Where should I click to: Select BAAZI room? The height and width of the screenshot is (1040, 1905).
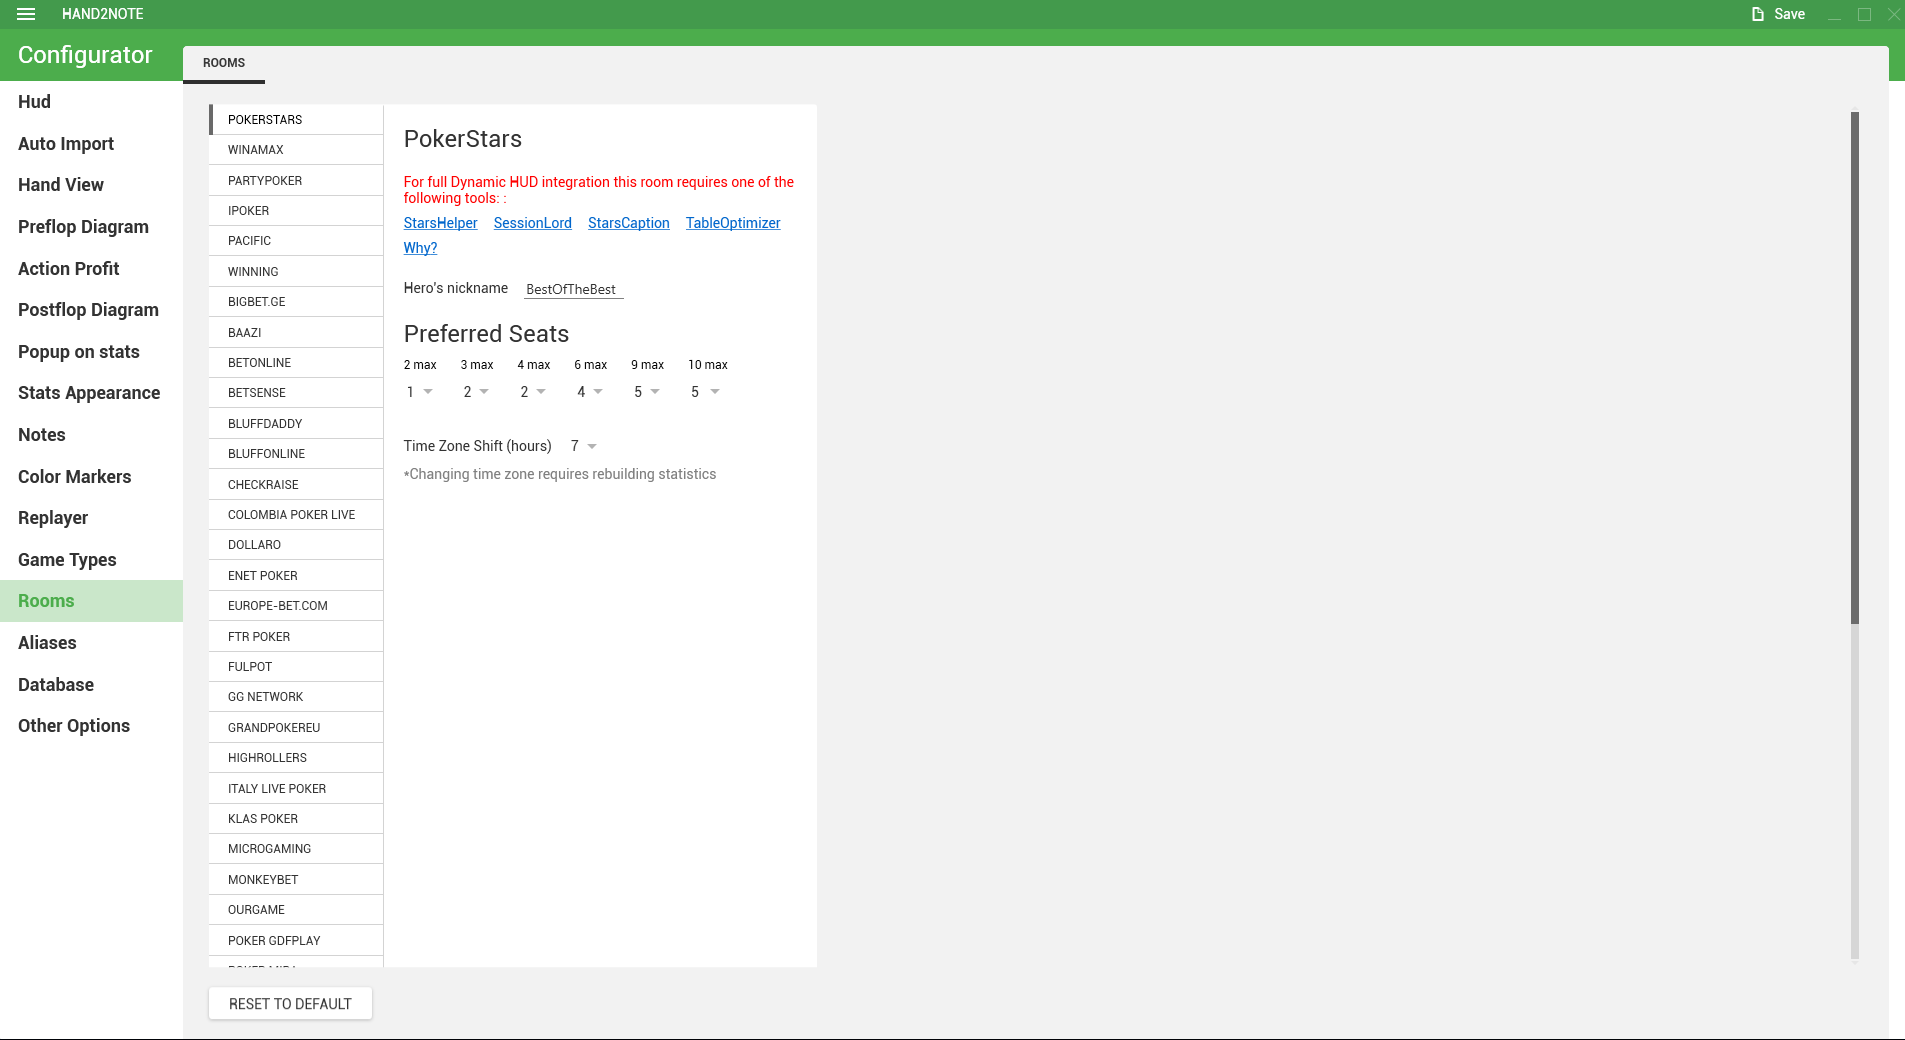coord(296,333)
